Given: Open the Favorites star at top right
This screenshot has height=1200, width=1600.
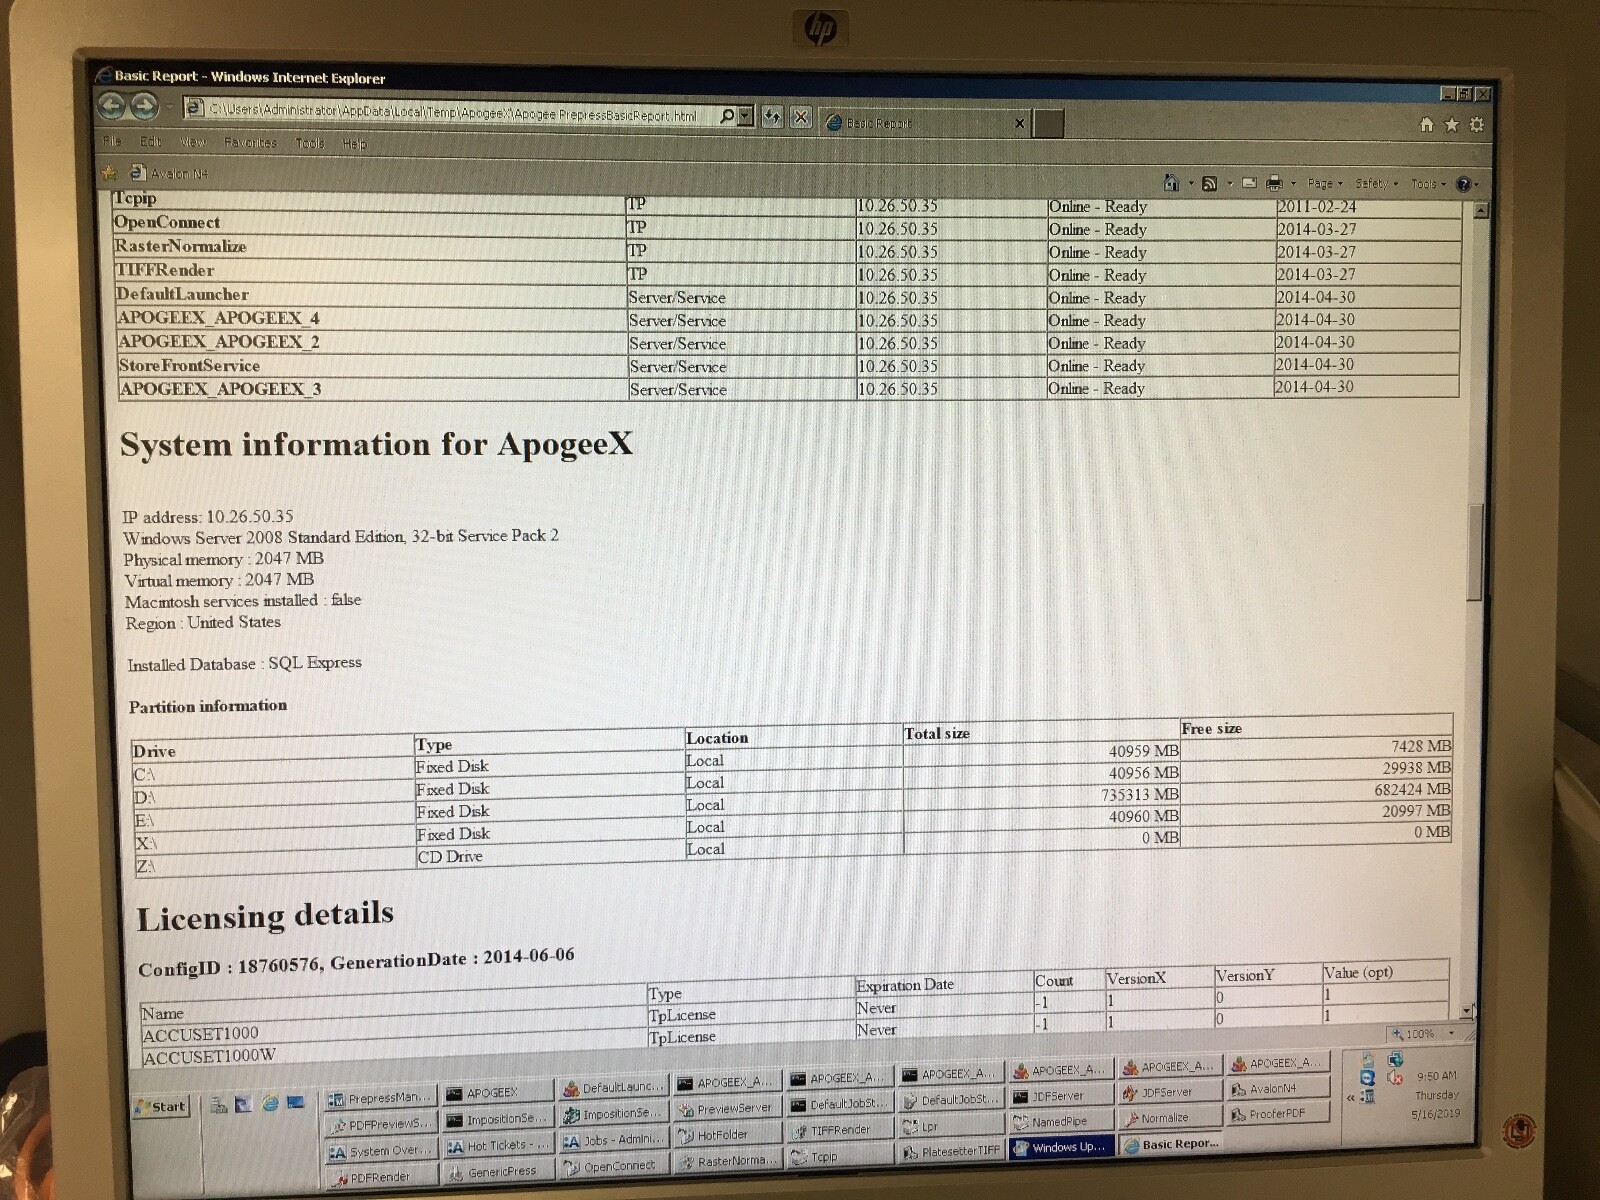Looking at the screenshot, I should coord(1452,124).
